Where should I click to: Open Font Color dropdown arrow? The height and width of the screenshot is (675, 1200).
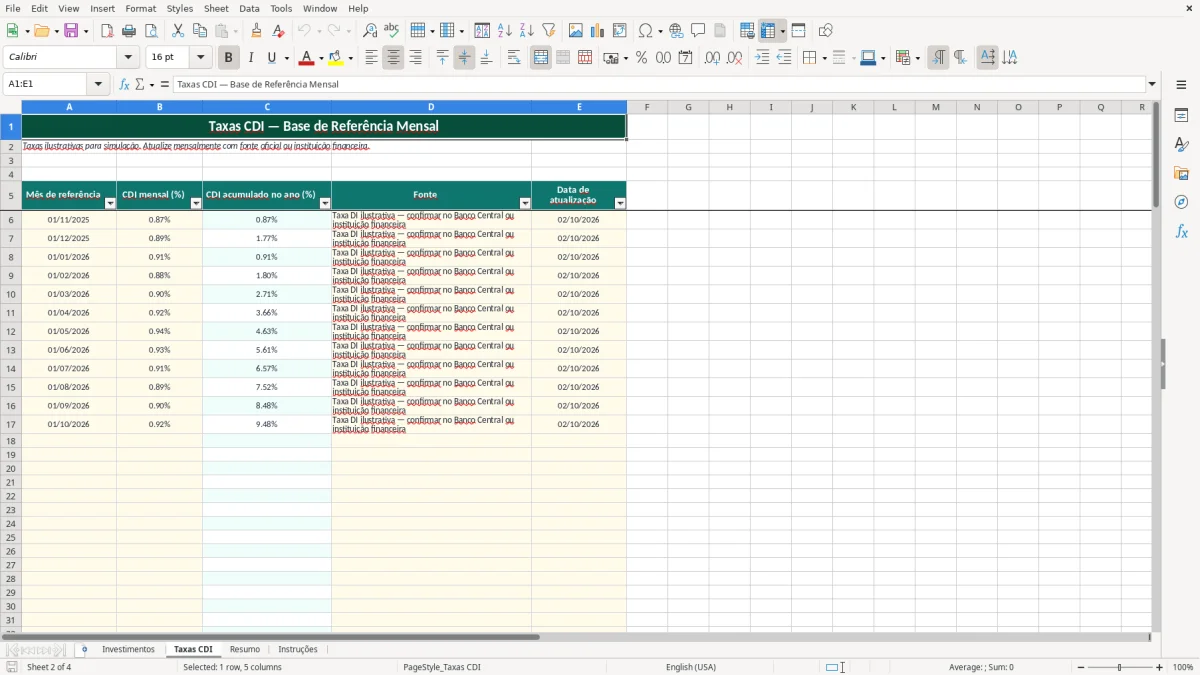coord(321,58)
